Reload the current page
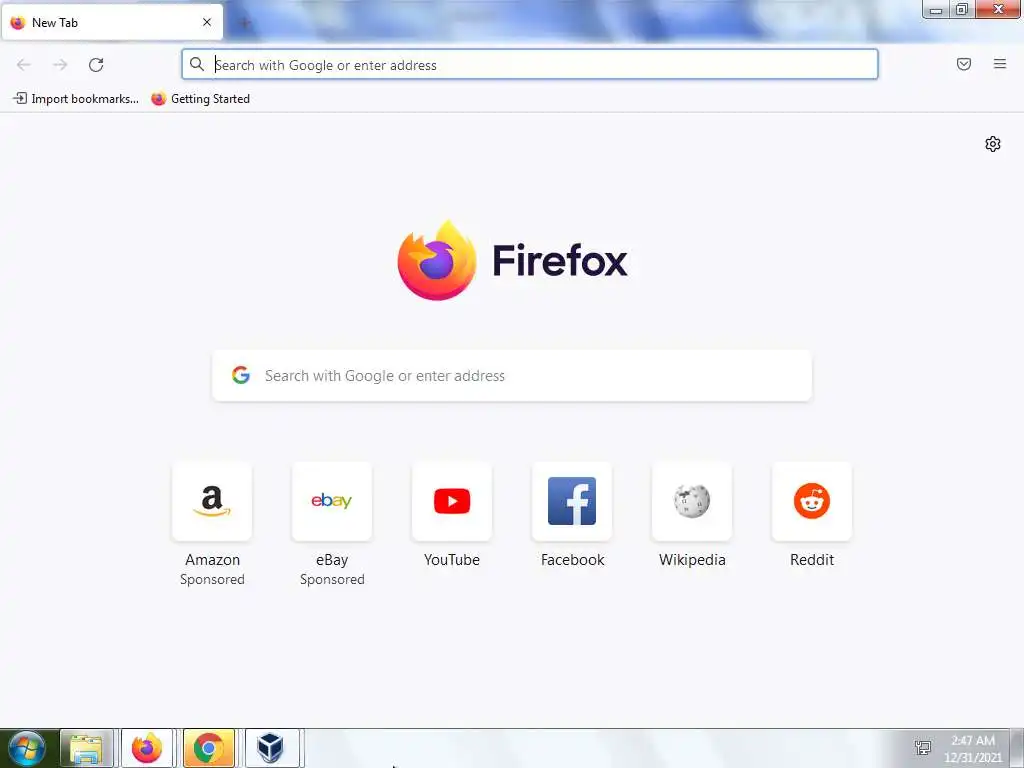1024x768 pixels. click(96, 65)
